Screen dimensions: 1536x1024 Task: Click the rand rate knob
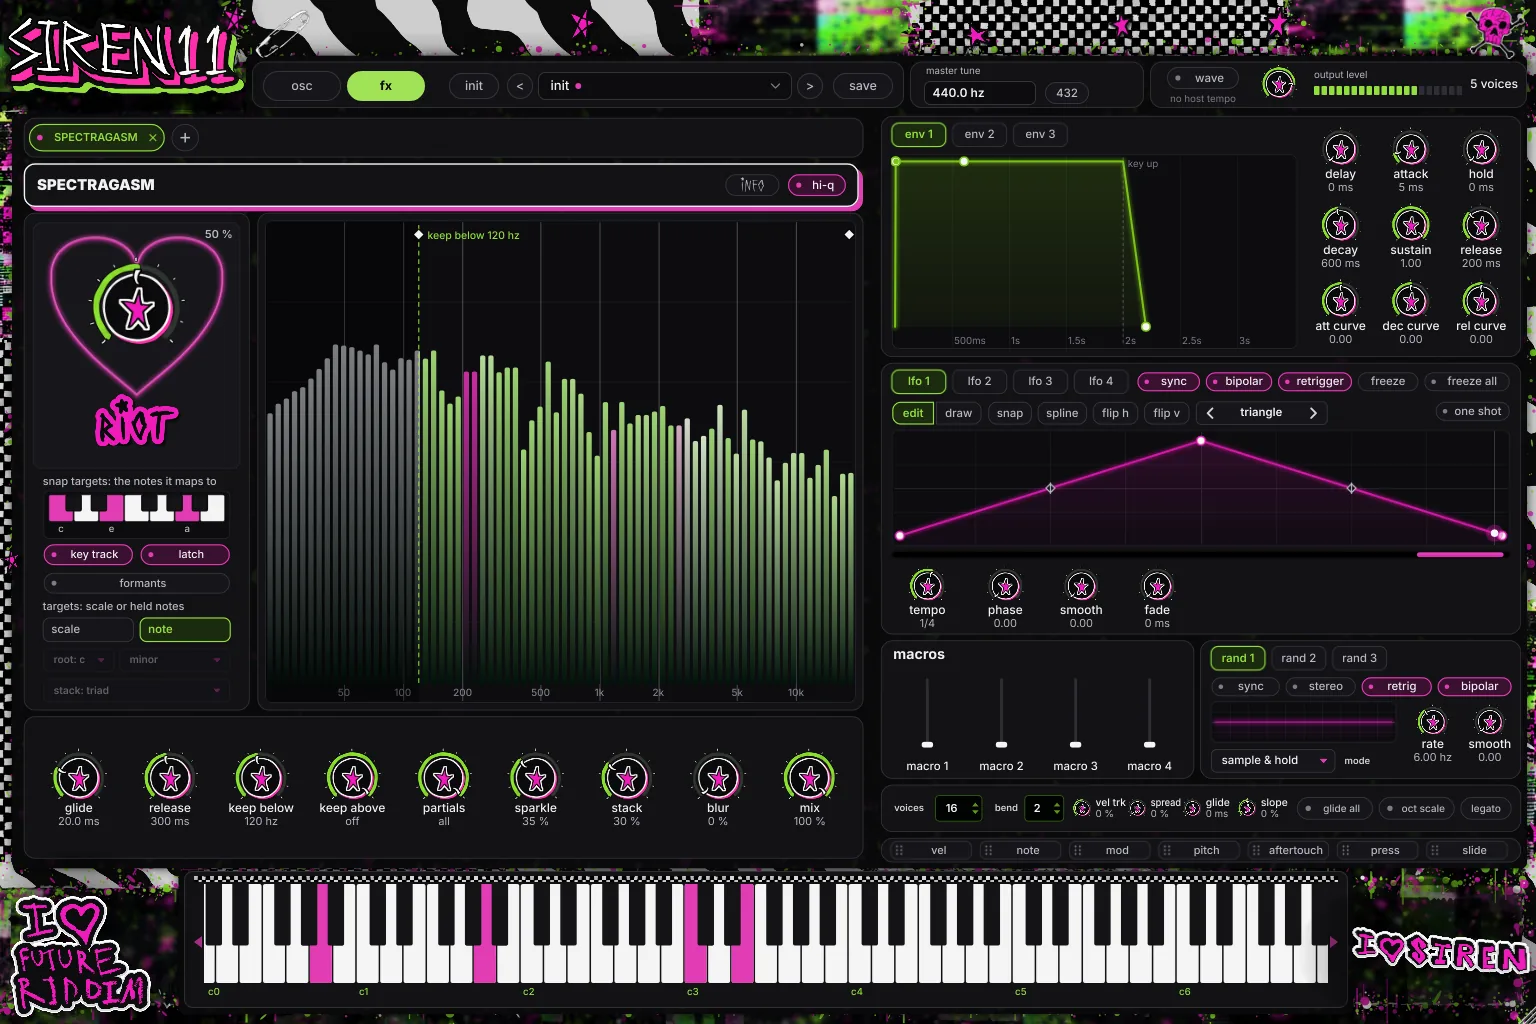(x=1432, y=722)
